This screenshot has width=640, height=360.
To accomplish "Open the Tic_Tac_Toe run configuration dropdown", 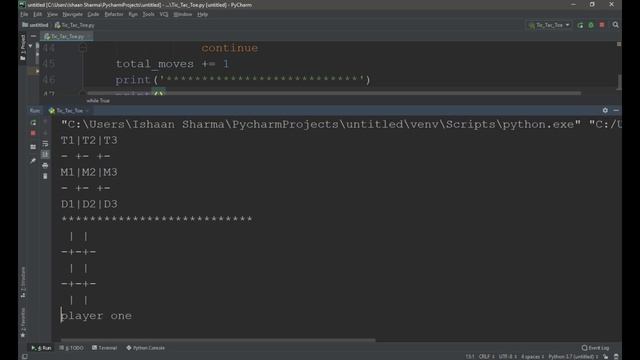I will point(549,25).
